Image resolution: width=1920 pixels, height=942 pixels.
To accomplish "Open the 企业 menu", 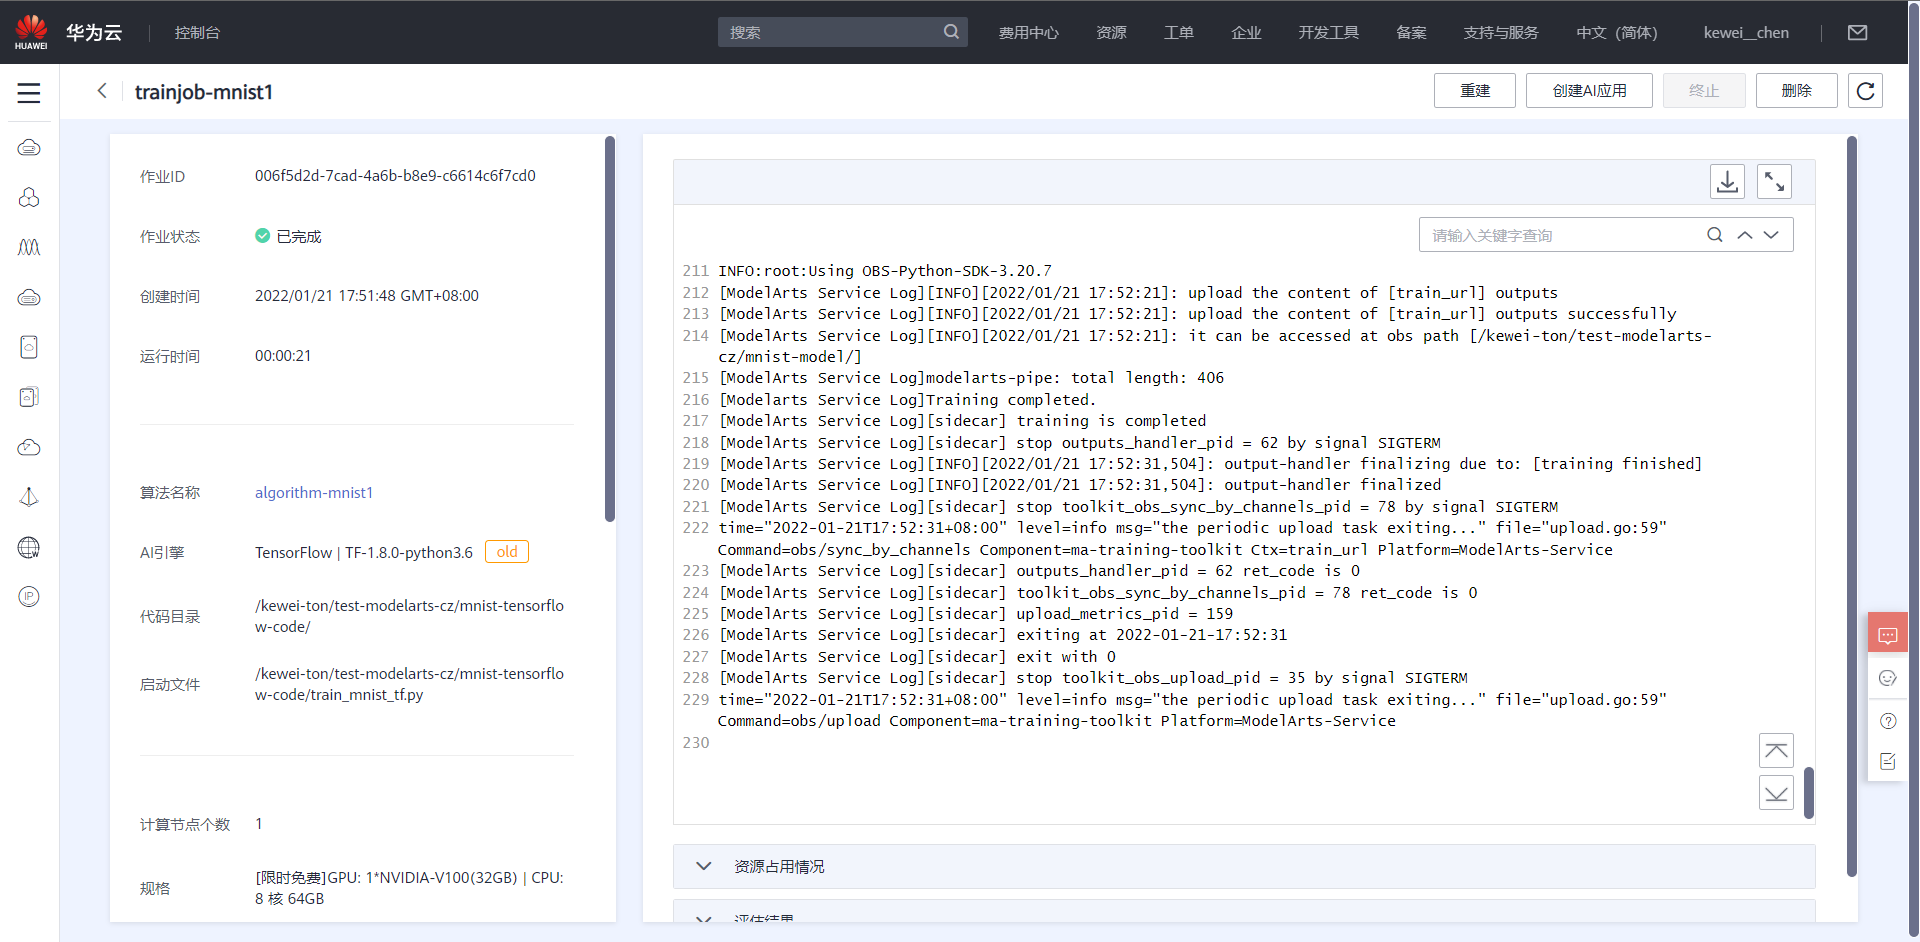I will point(1246,32).
